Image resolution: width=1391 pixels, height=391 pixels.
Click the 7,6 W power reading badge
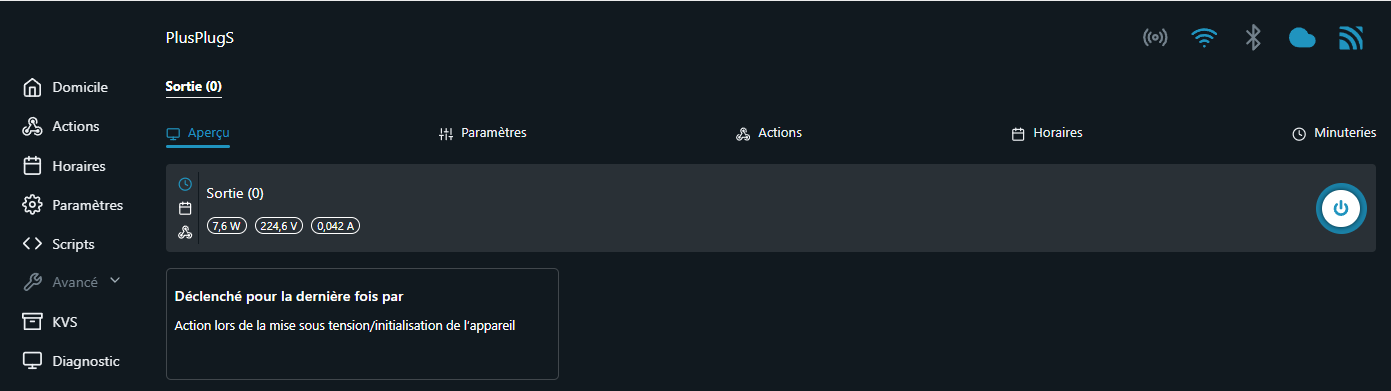pos(228,226)
